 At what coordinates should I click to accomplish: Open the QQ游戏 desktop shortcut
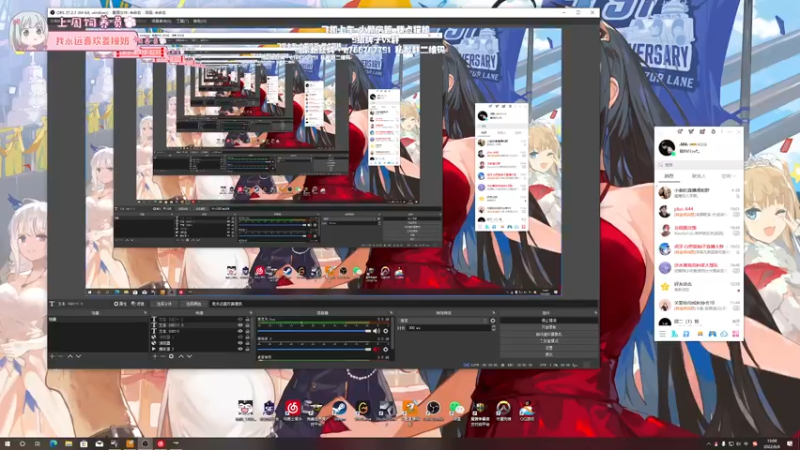point(527,410)
